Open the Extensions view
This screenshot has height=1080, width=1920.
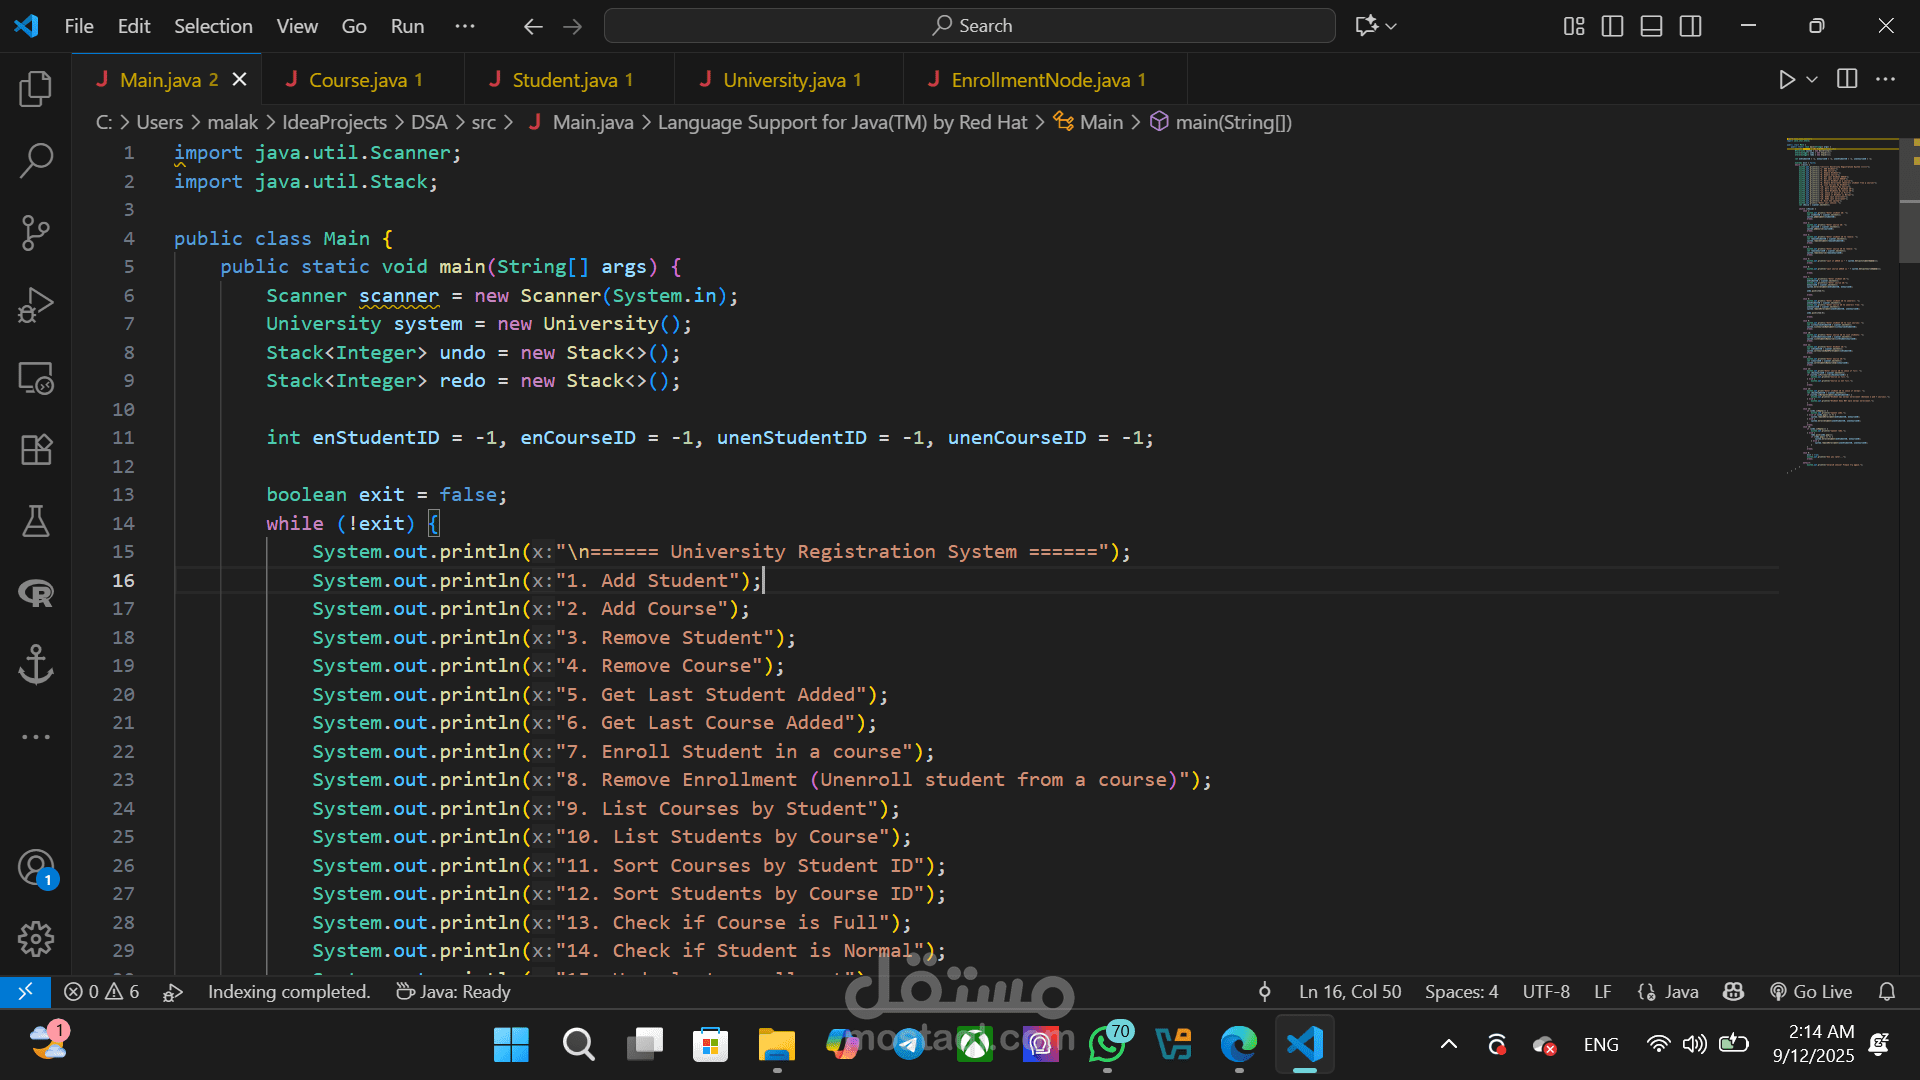pyautogui.click(x=36, y=450)
